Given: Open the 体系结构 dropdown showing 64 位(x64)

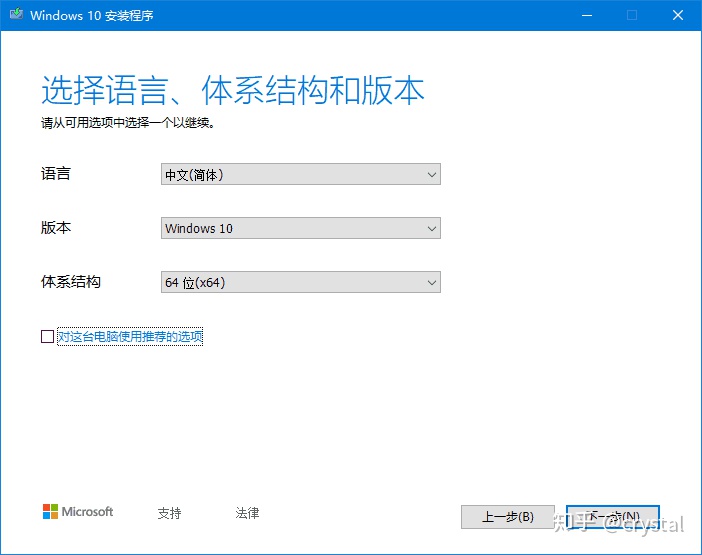Looking at the screenshot, I should pyautogui.click(x=300, y=282).
